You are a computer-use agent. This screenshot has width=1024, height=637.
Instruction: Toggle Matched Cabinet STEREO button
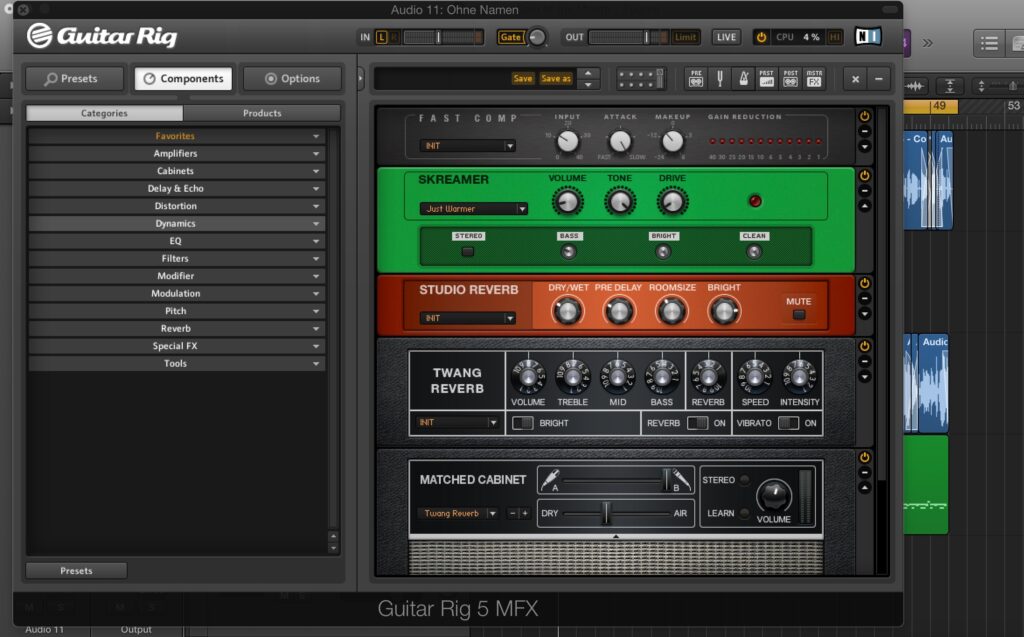pyautogui.click(x=744, y=480)
